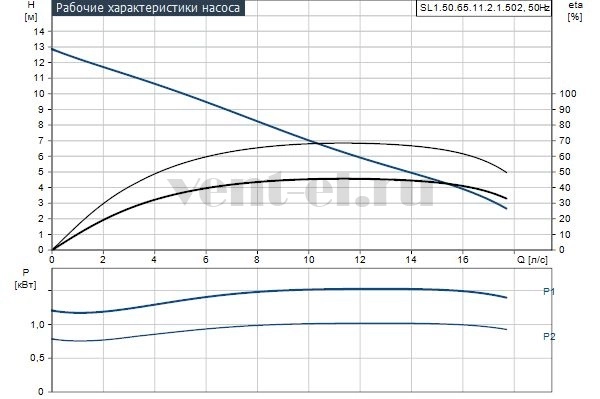Click the value 100 on the eta axis
This screenshot has height=399, width=600.
point(568,94)
